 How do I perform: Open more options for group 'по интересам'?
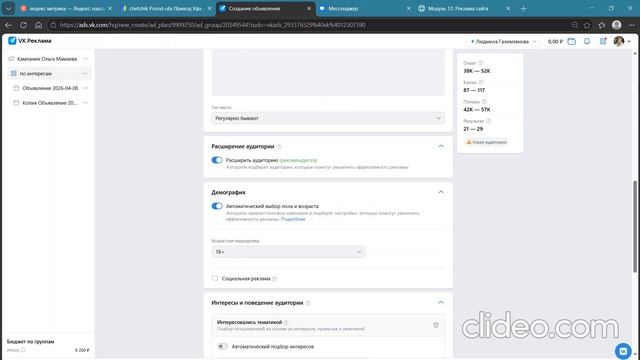(x=85, y=73)
